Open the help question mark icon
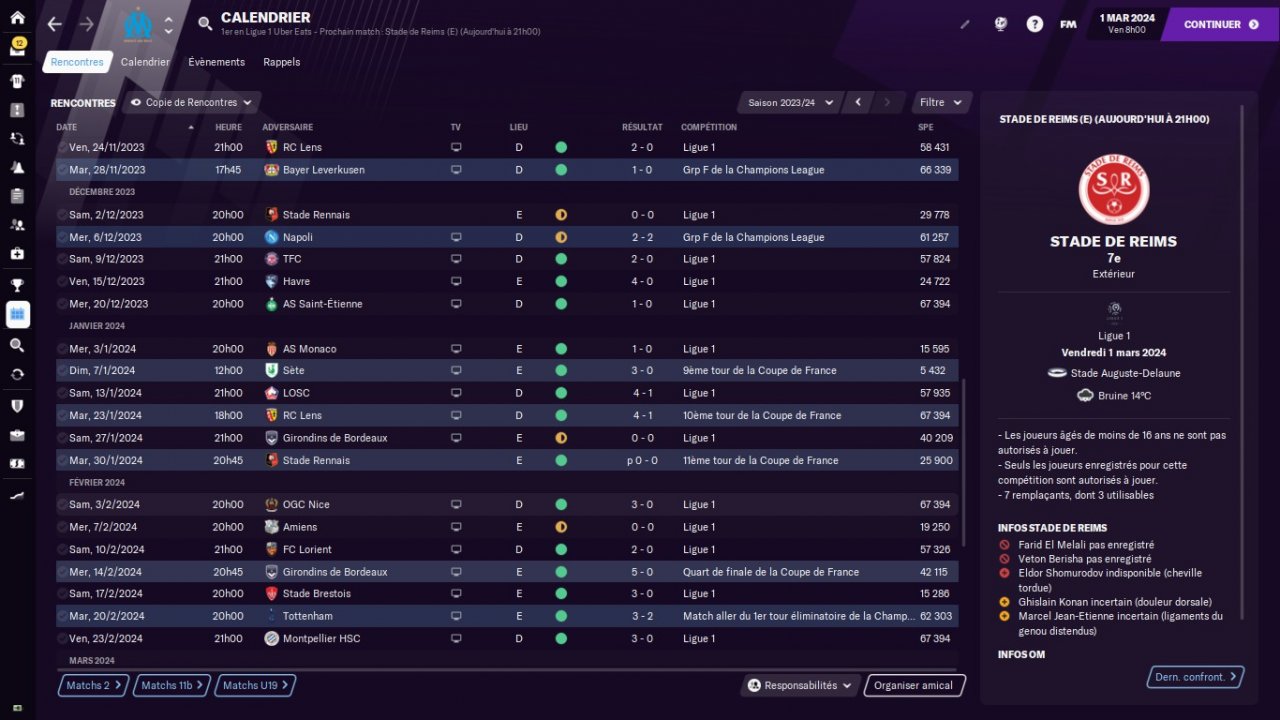 pyautogui.click(x=1035, y=24)
